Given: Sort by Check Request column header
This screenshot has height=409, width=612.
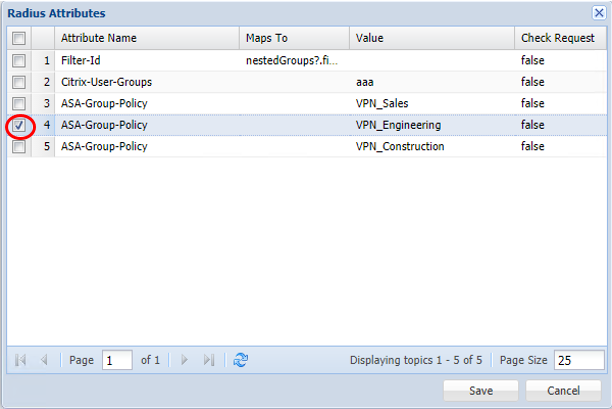Looking at the screenshot, I should pyautogui.click(x=558, y=38).
